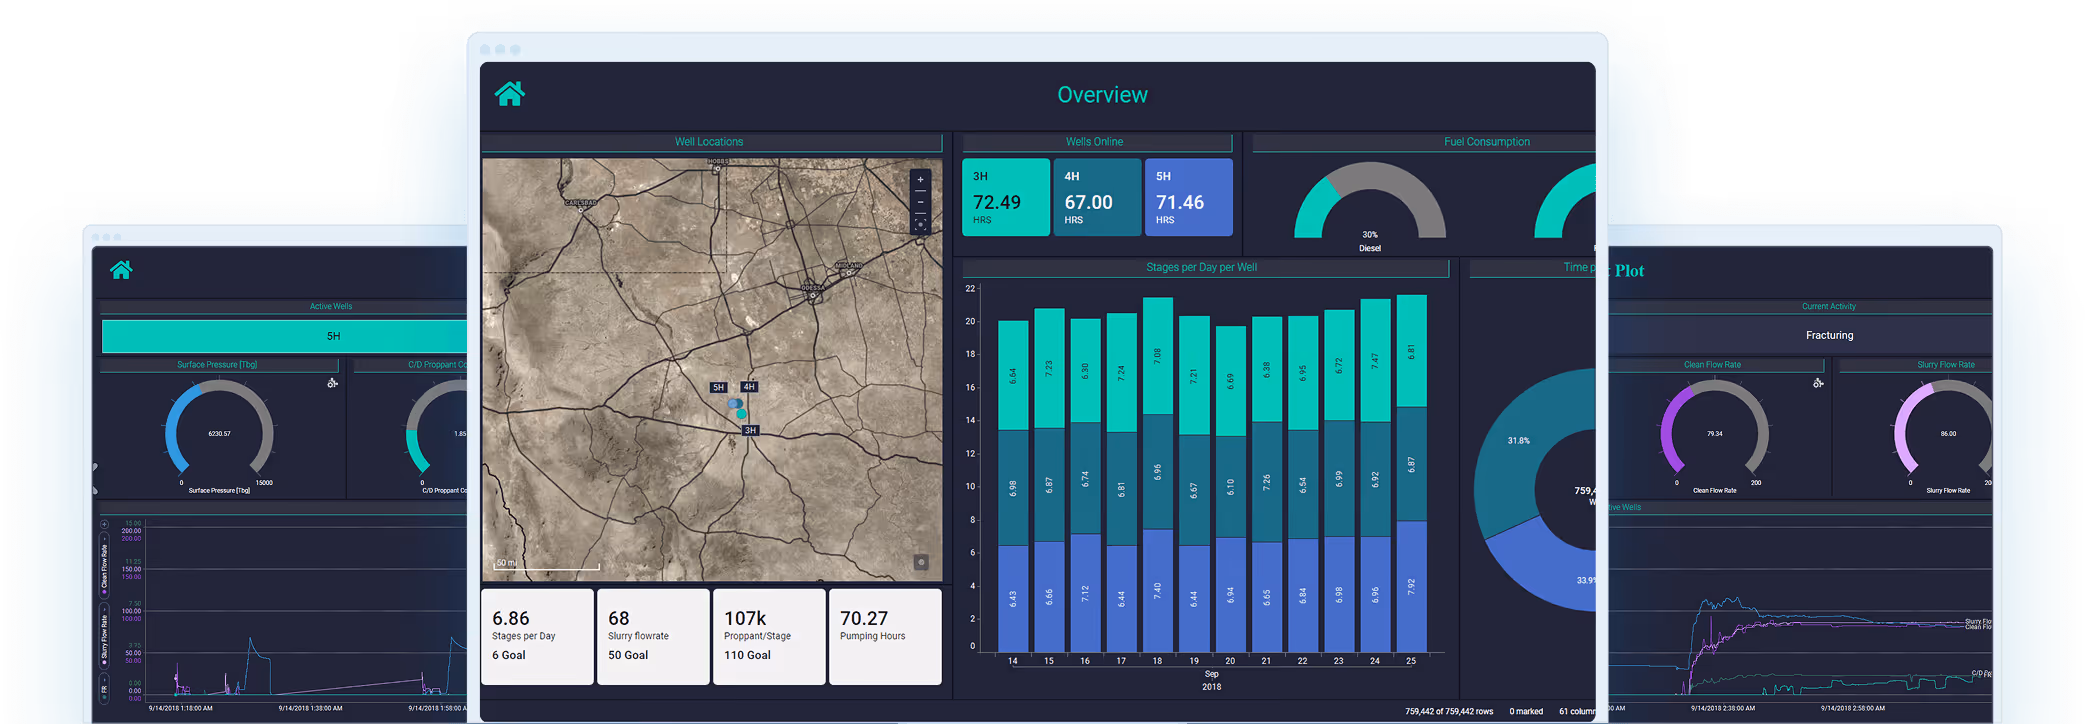Zoom out on the well locations map

921,202
